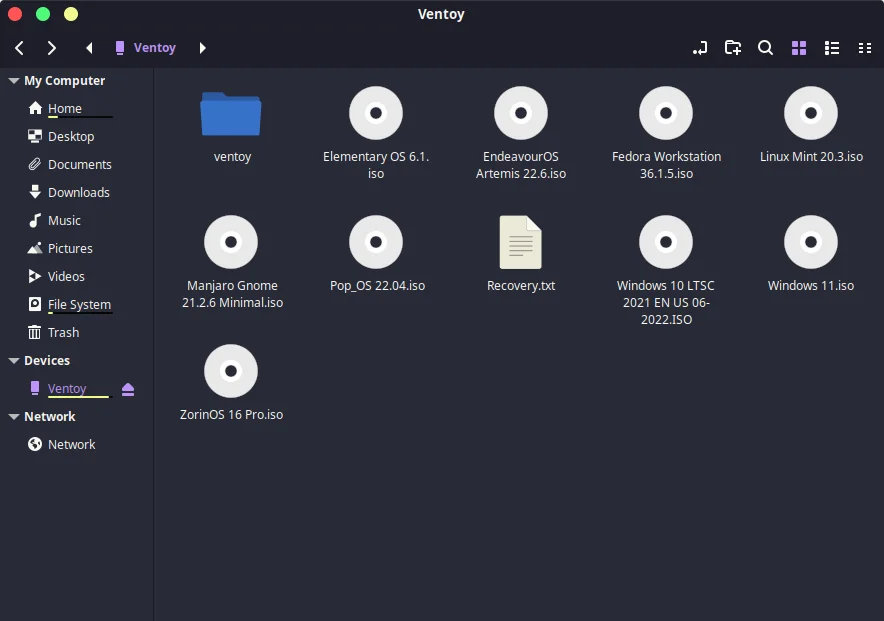Create a new folder using toolbar icon
This screenshot has height=621, width=884.
pyautogui.click(x=732, y=48)
